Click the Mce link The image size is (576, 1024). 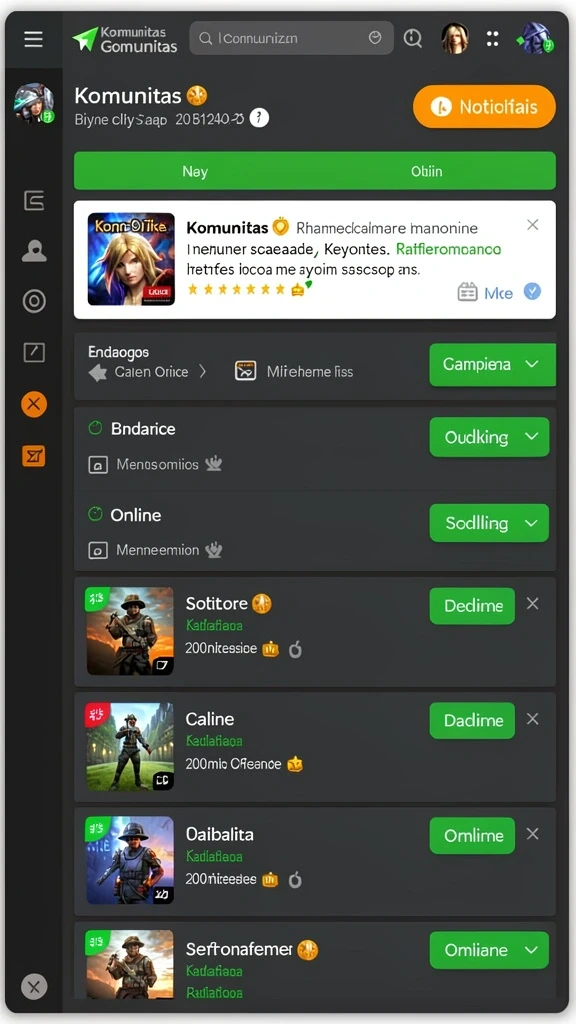[x=498, y=293]
